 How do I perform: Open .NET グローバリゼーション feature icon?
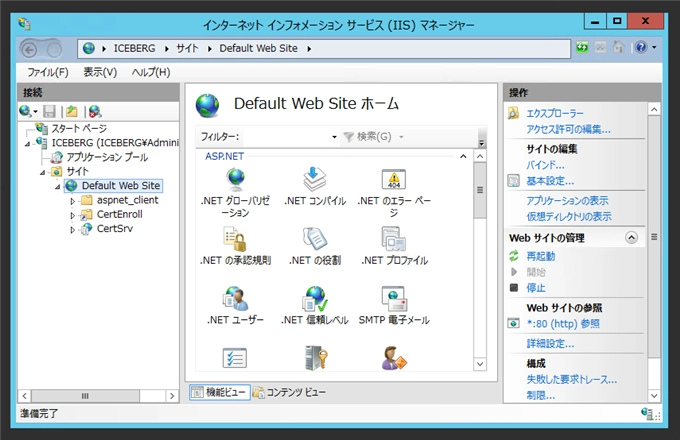[235, 179]
